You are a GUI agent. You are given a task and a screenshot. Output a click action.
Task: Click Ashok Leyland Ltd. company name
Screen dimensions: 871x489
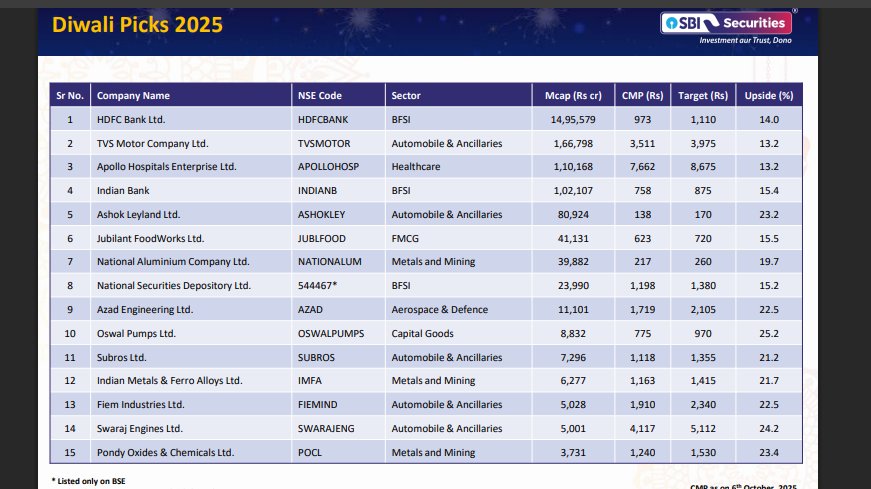pyautogui.click(x=138, y=214)
